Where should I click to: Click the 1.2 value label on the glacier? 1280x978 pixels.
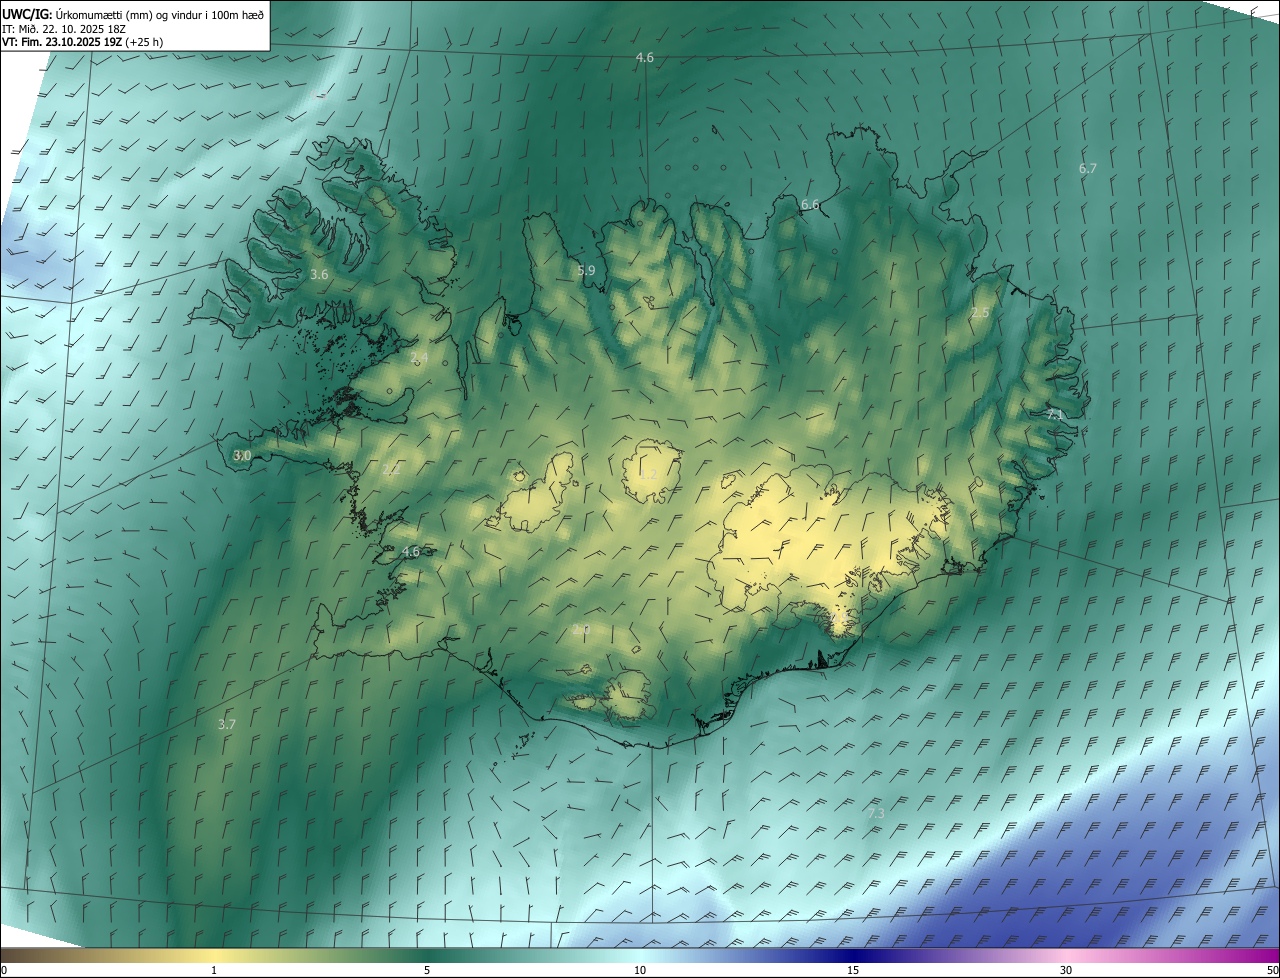[x=648, y=474]
